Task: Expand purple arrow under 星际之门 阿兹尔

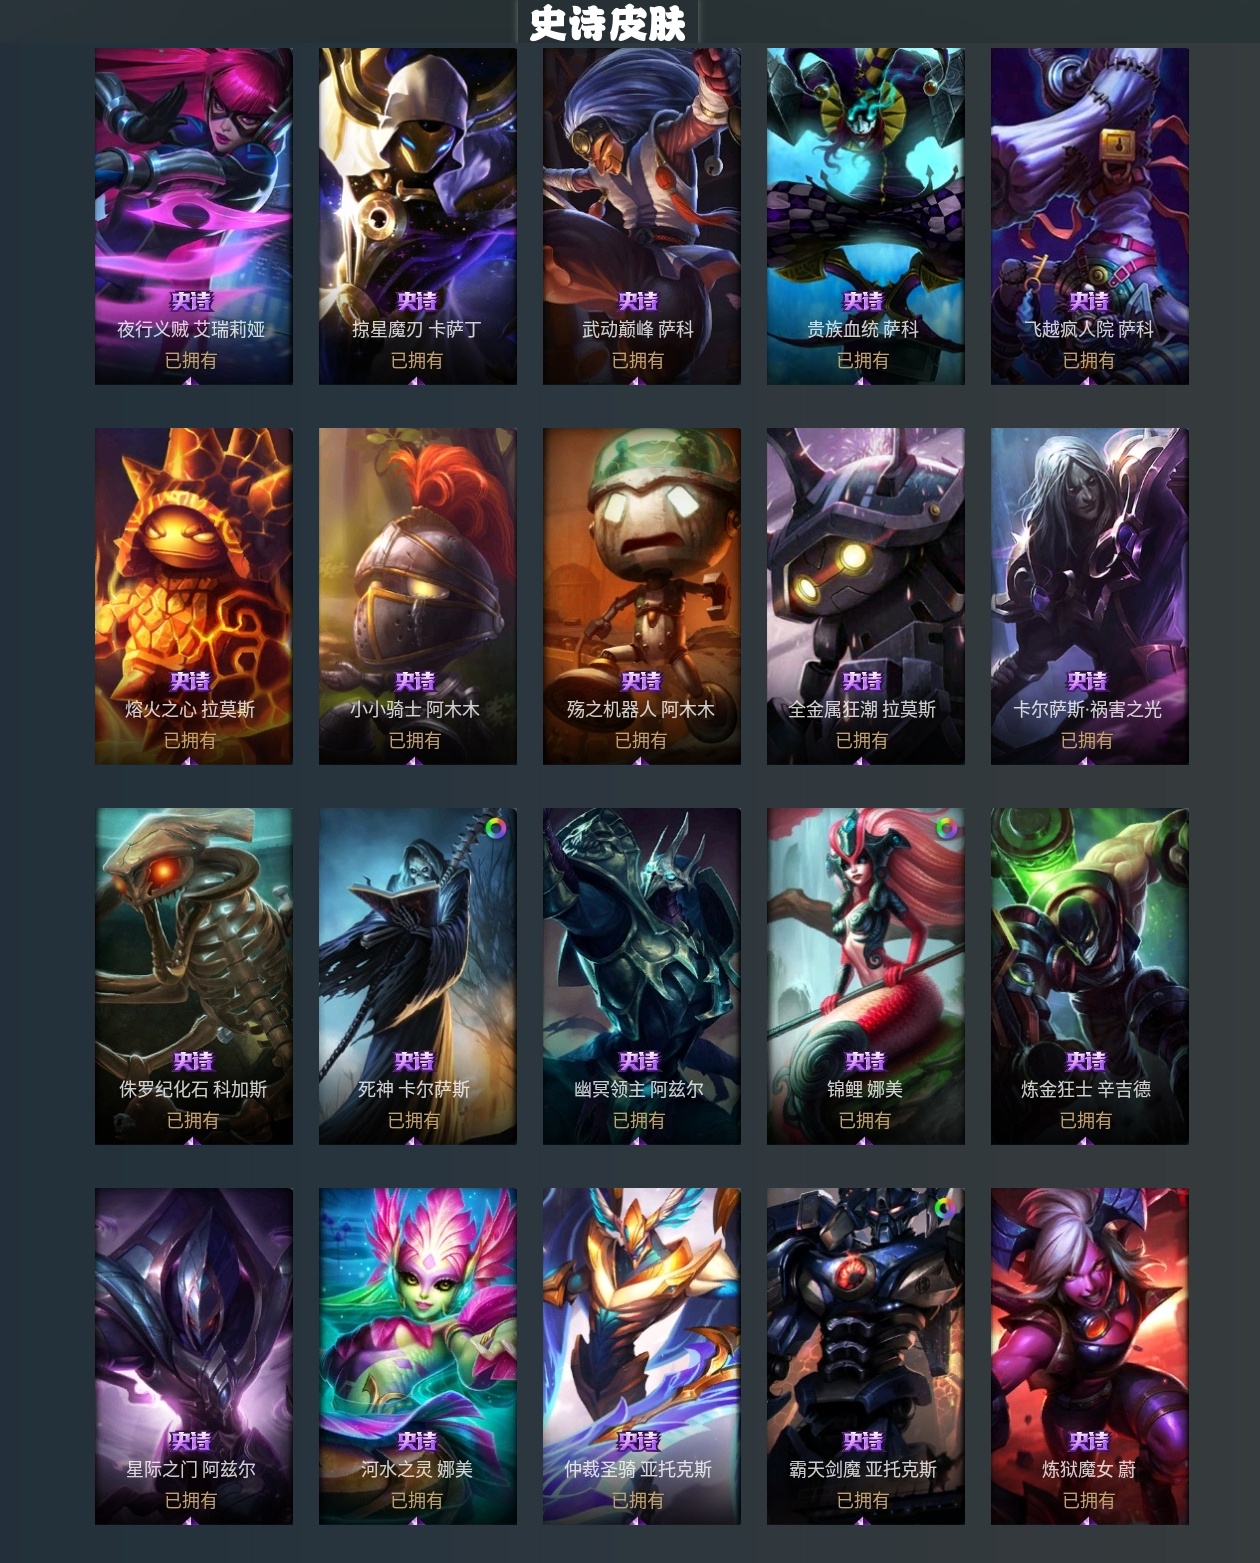Action: point(190,1521)
